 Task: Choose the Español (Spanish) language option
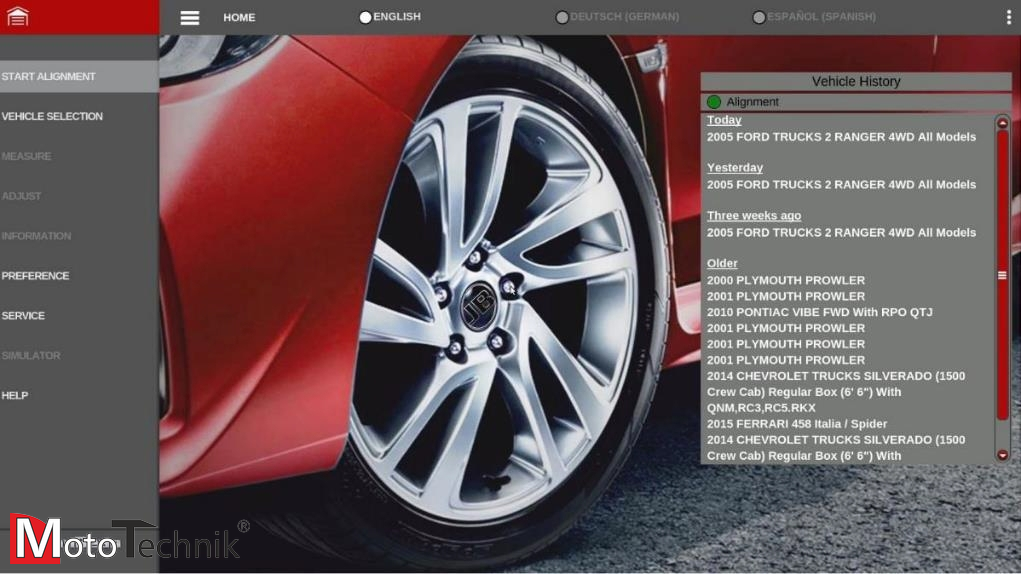coord(759,17)
